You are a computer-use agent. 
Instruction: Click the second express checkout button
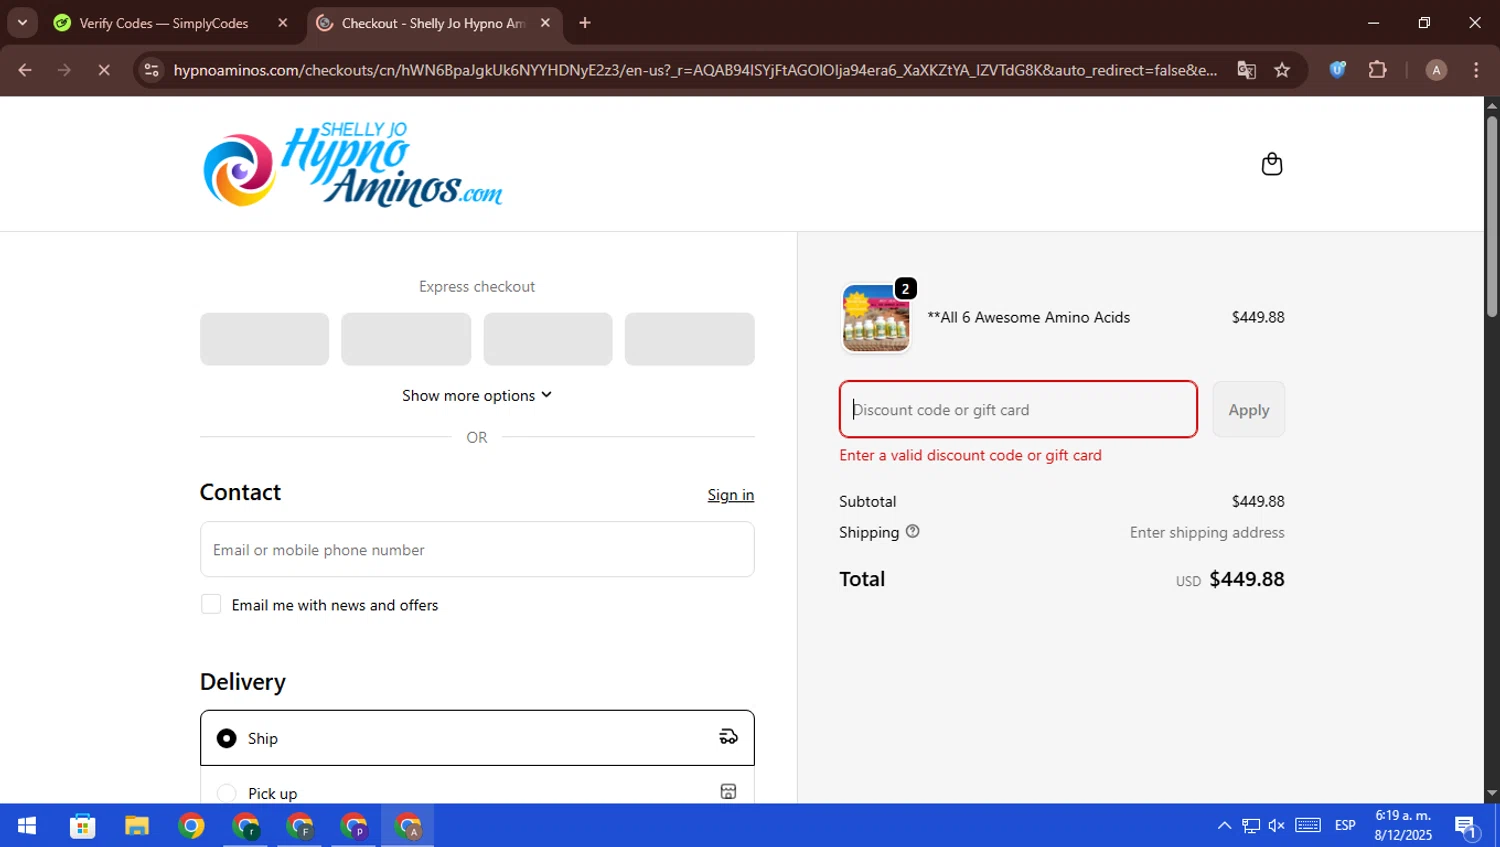[406, 339]
